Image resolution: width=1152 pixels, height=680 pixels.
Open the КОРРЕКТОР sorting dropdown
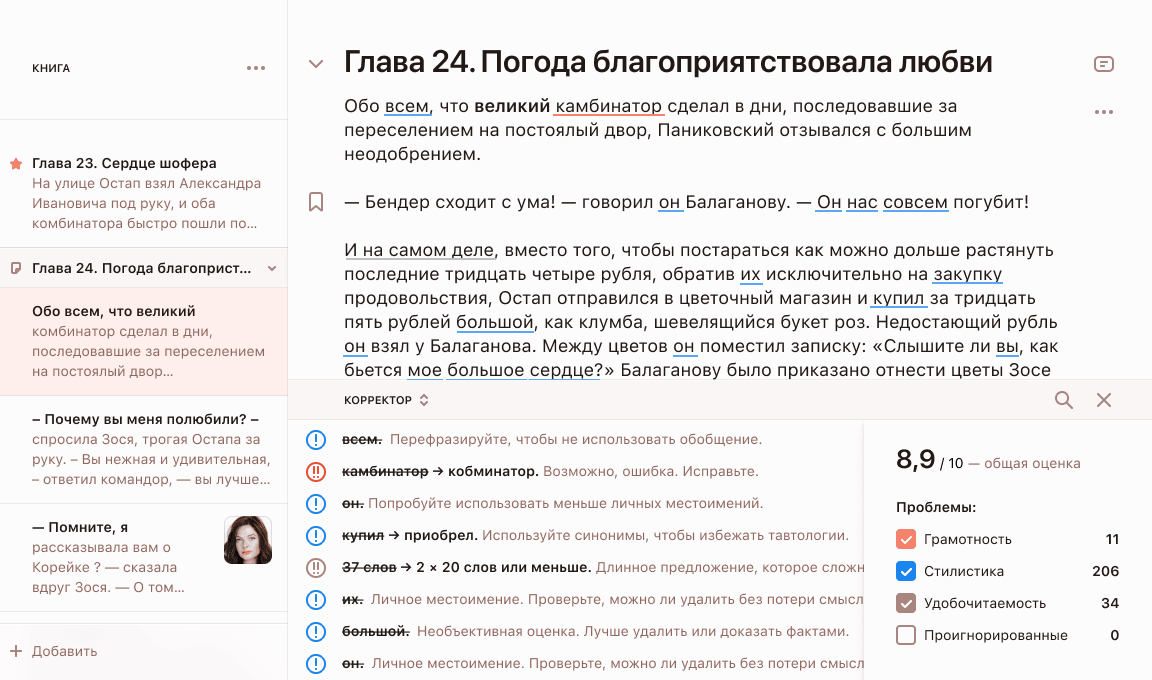pyautogui.click(x=422, y=399)
